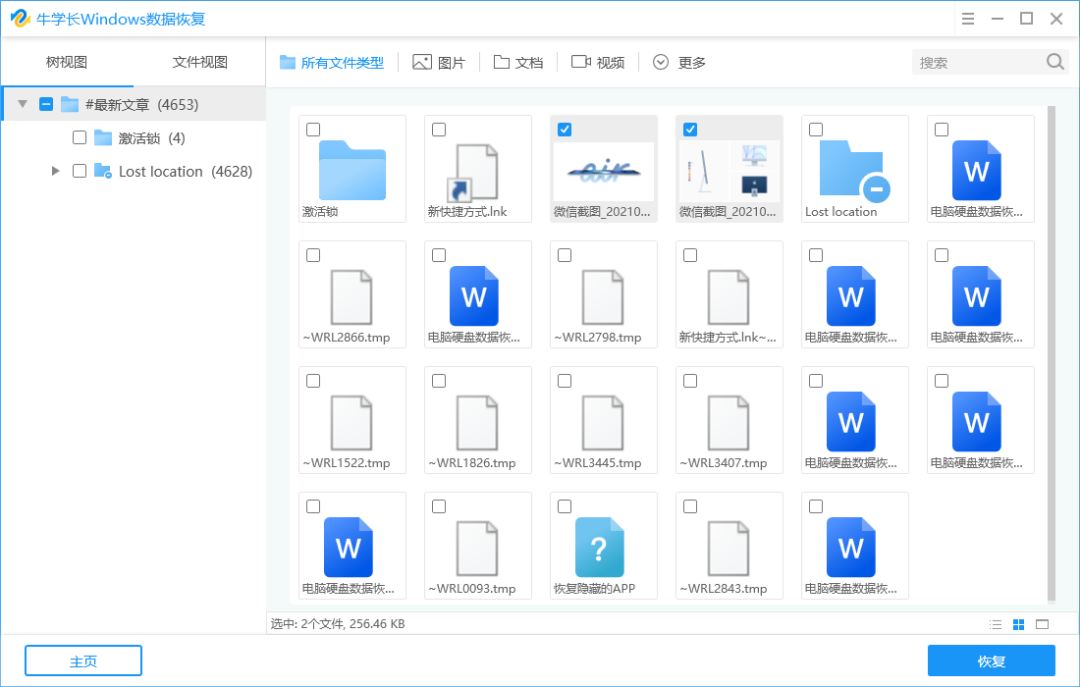
Task: Open the hamburger menu in title bar
Action: 967,18
